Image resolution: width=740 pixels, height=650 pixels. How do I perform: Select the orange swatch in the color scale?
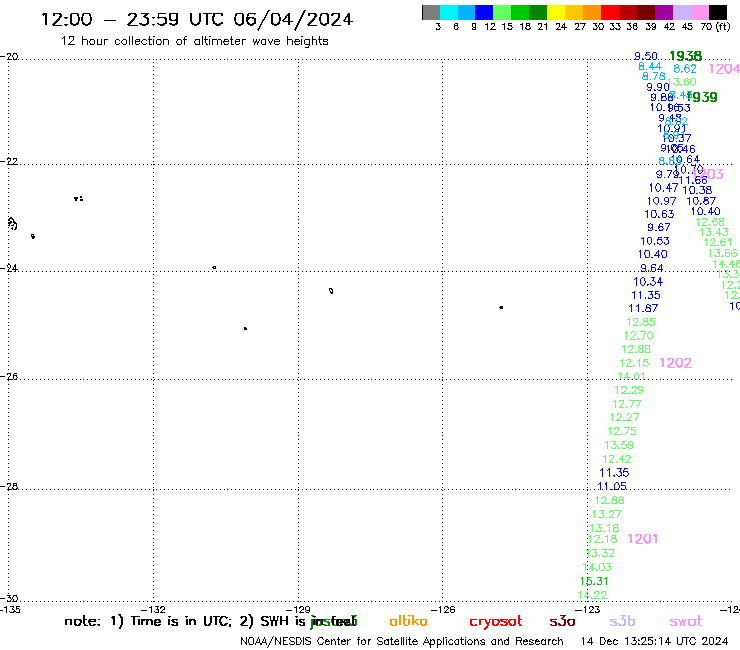pyautogui.click(x=592, y=12)
